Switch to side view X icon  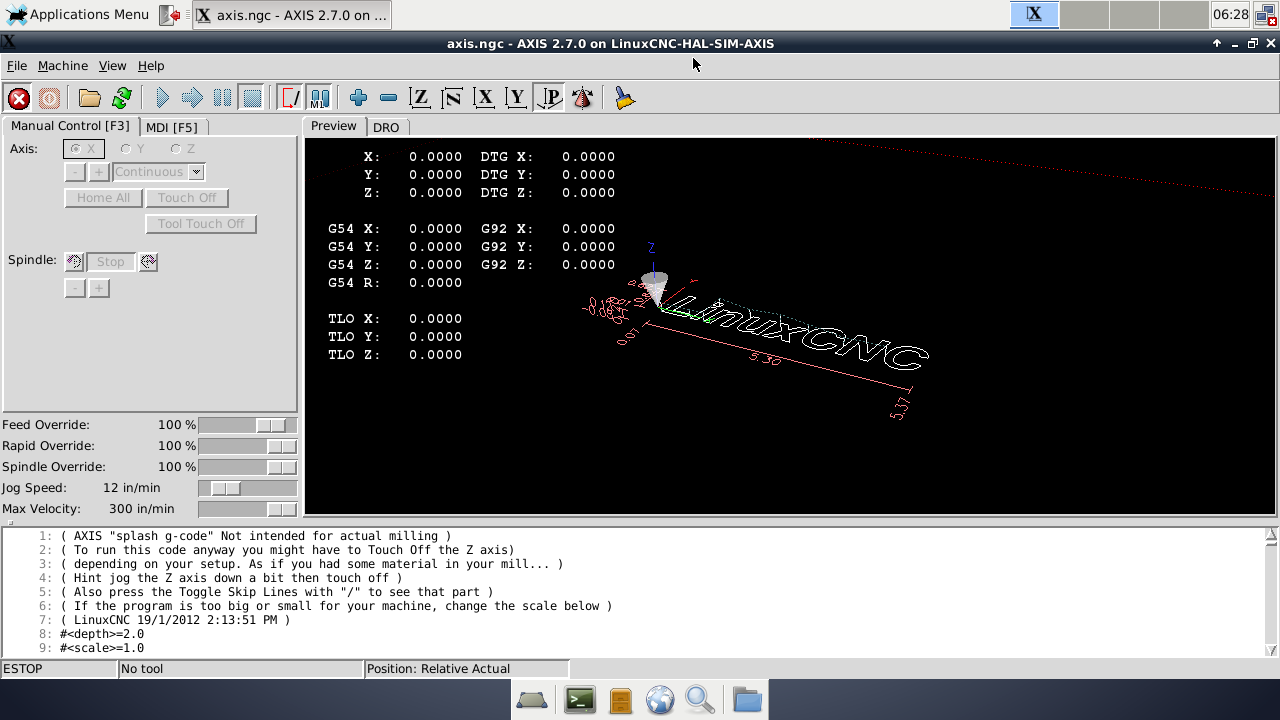(484, 98)
